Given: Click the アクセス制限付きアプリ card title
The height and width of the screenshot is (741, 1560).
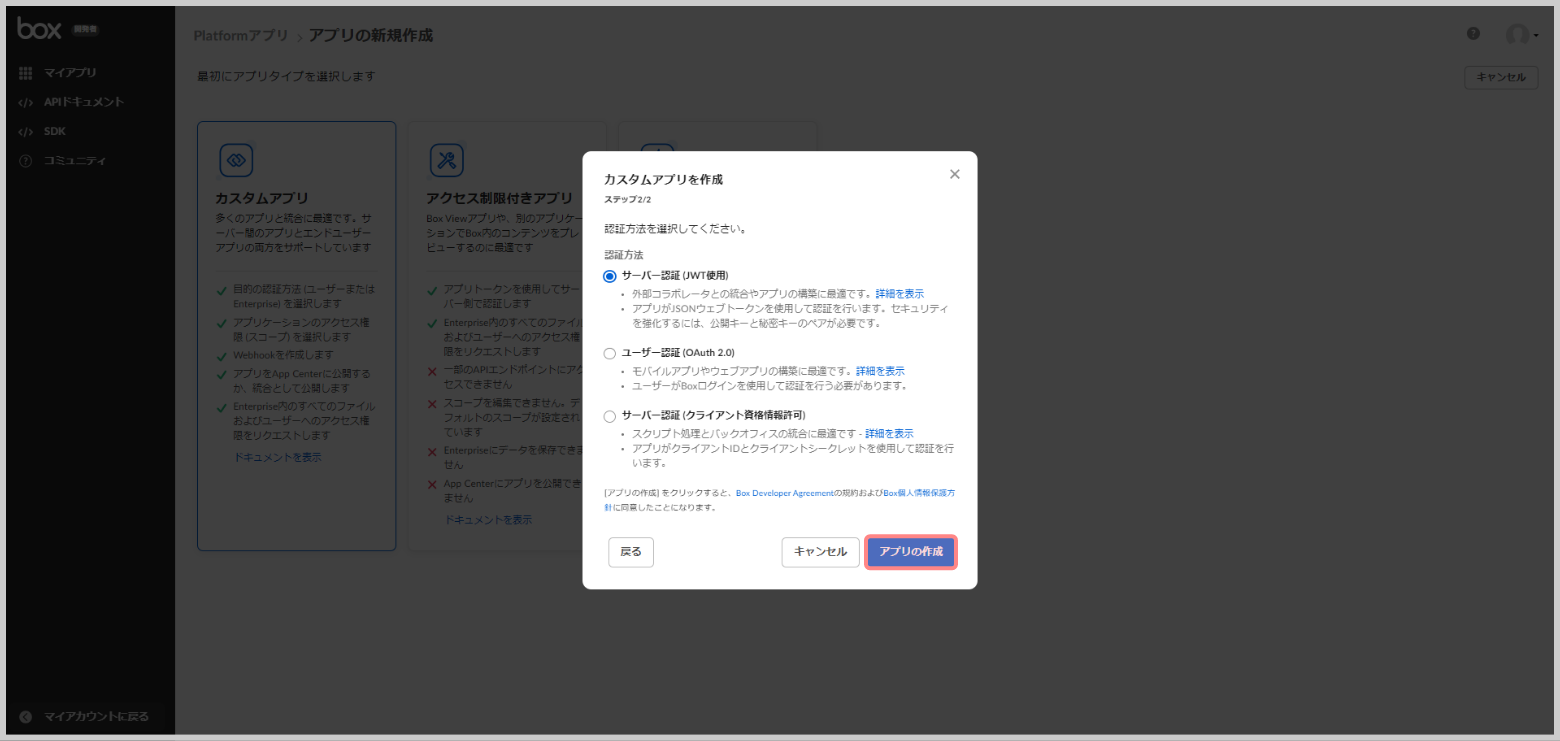Looking at the screenshot, I should 500,198.
